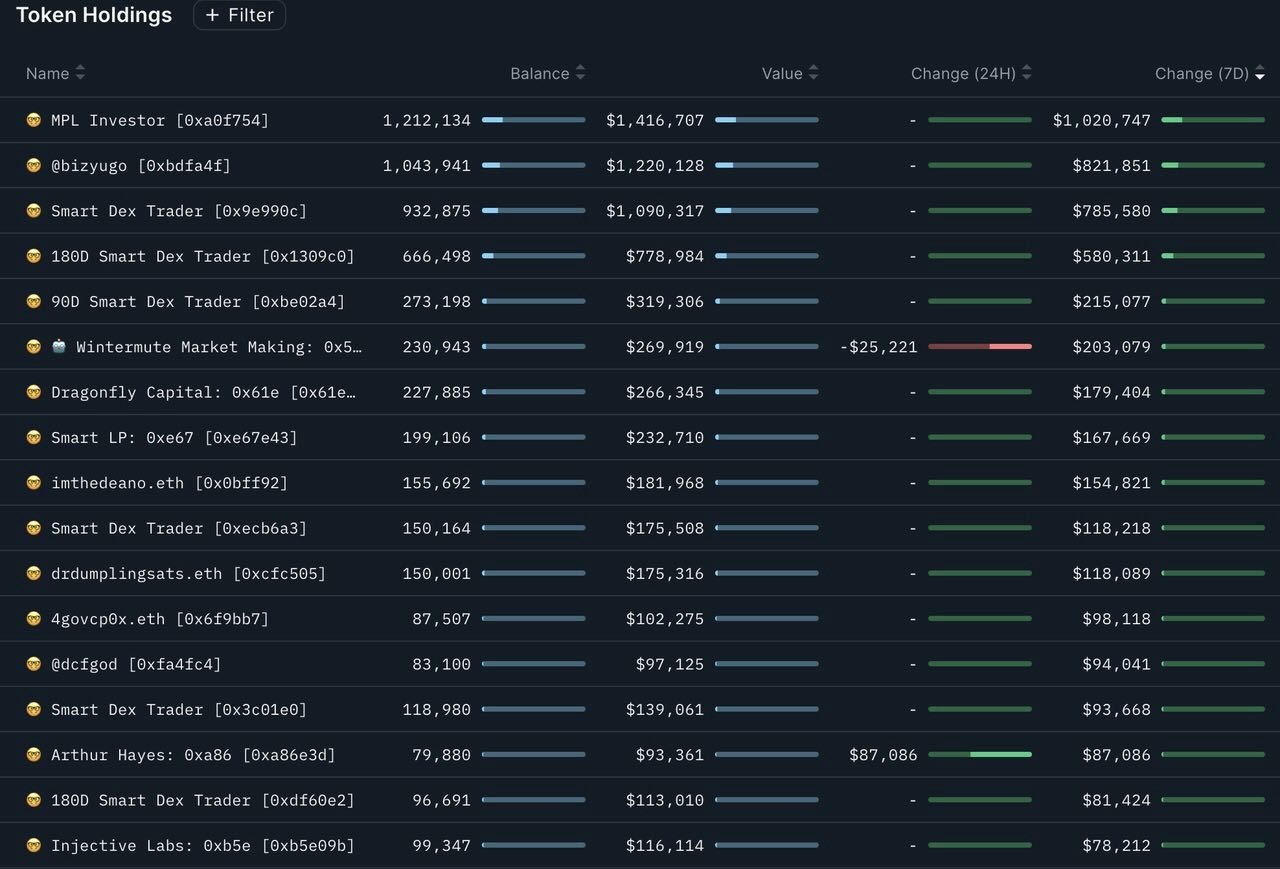
Task: Click the emoji icon next to @dcfgod
Action: click(x=34, y=664)
